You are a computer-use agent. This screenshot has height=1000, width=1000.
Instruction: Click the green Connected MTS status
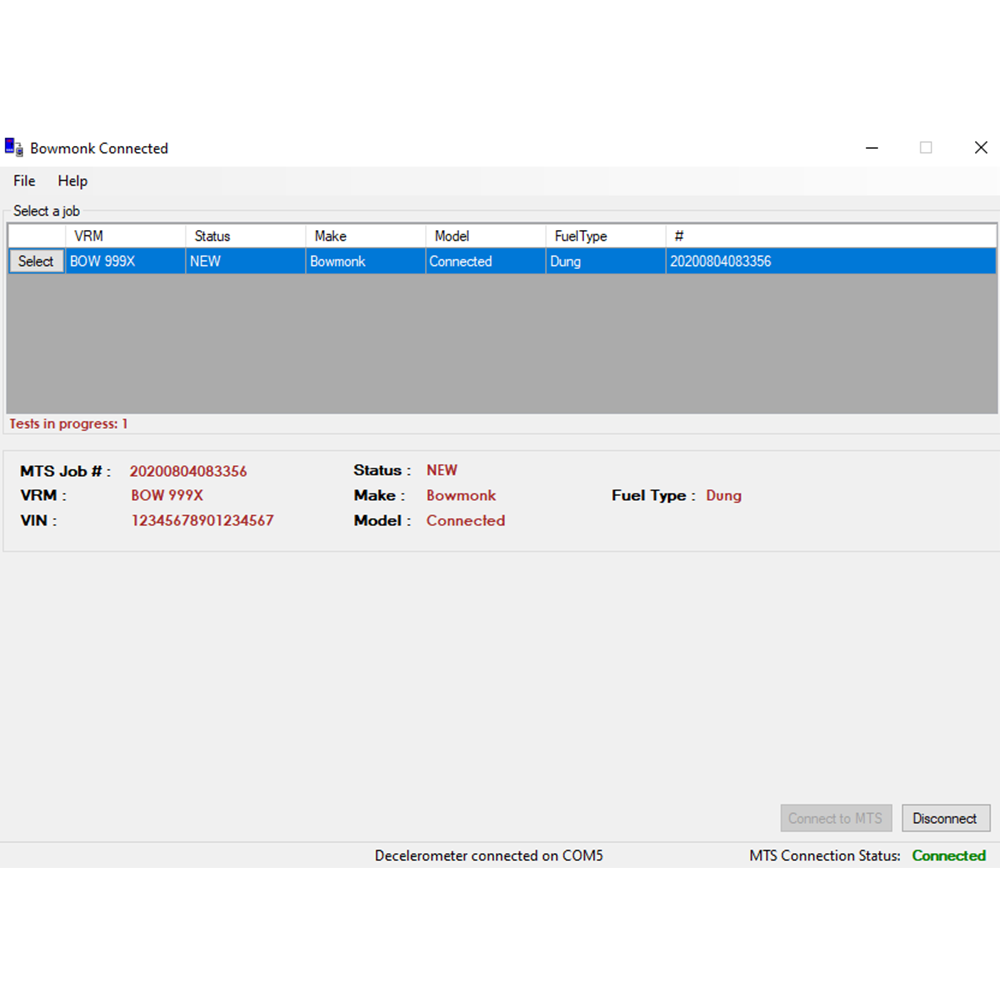coord(949,856)
